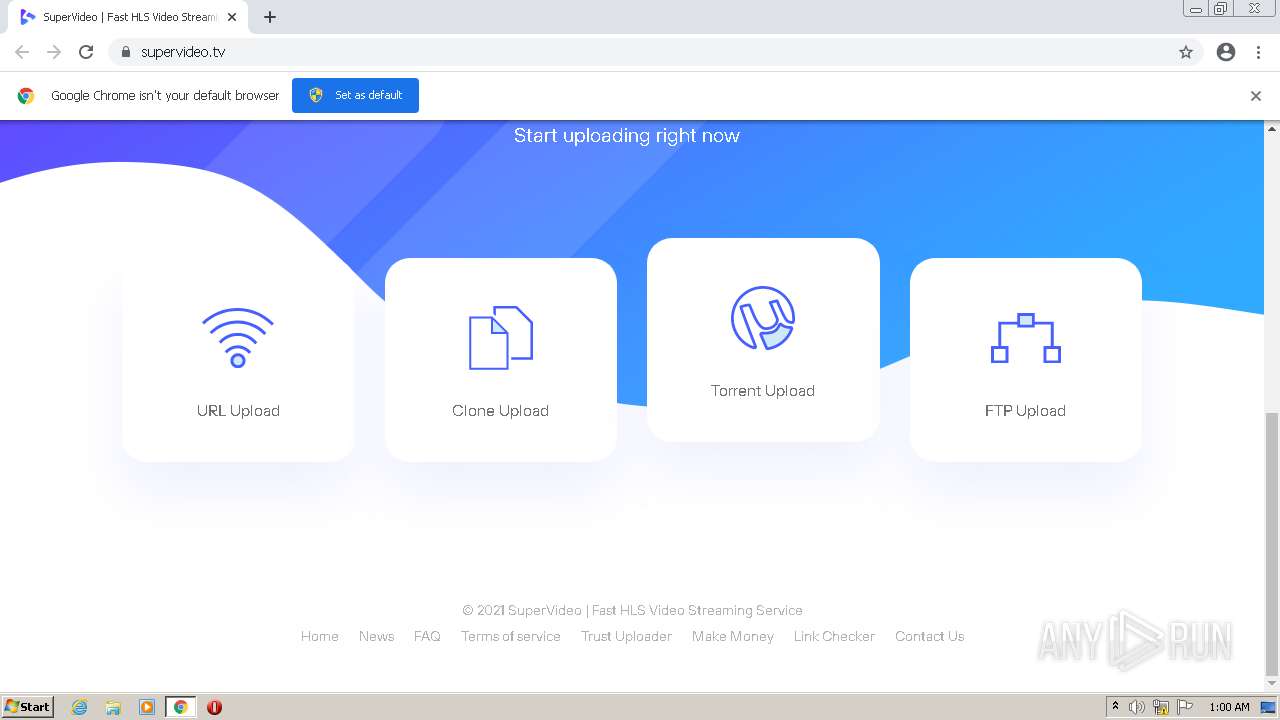Click the Torrent Upload label
This screenshot has height=720, width=1280.
(763, 391)
